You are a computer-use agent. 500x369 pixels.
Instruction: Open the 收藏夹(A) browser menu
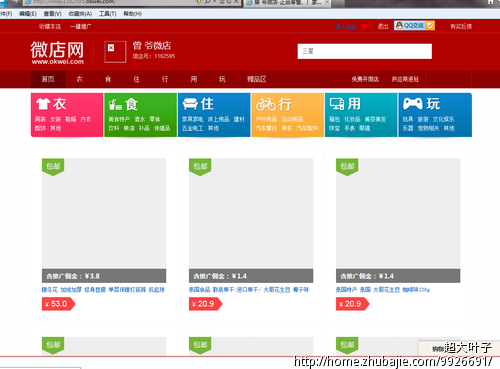pos(80,14)
